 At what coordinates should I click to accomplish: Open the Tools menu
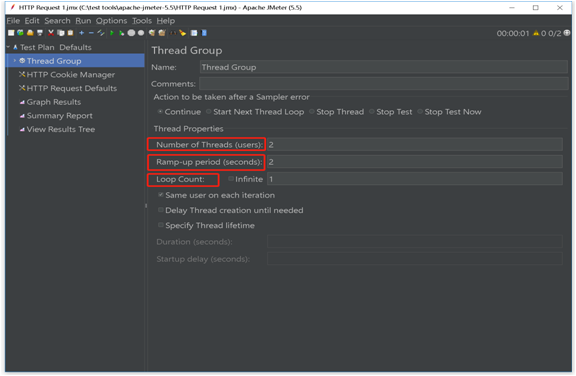pos(142,21)
